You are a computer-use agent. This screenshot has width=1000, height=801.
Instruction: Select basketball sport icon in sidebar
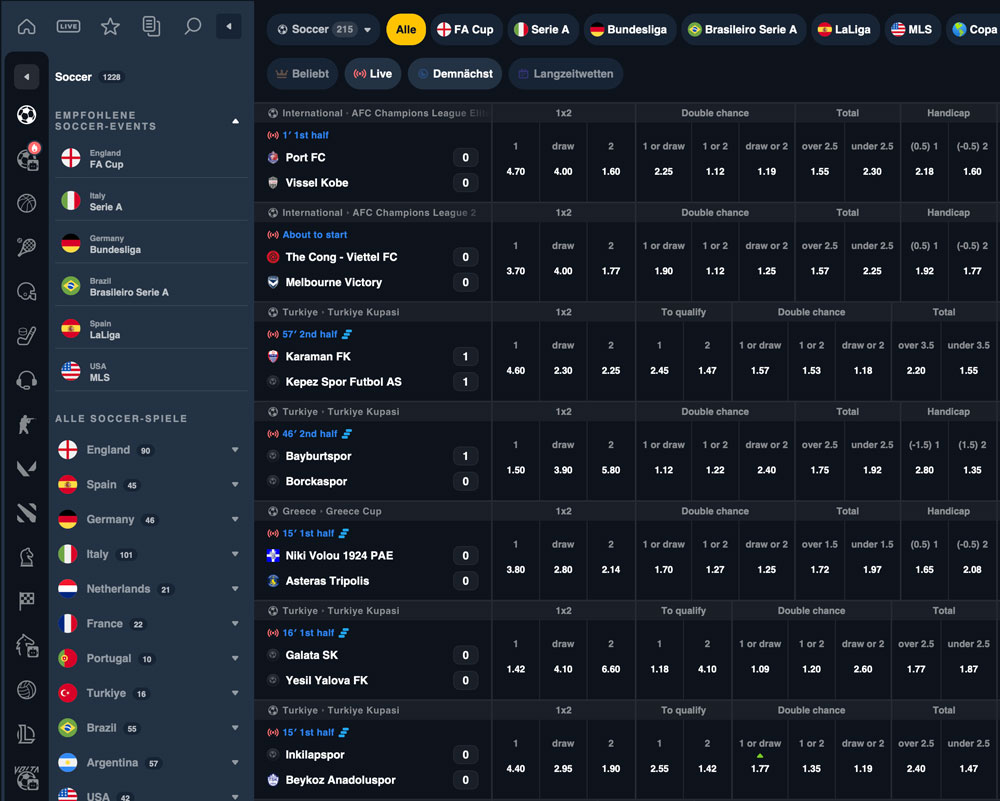pyautogui.click(x=26, y=203)
